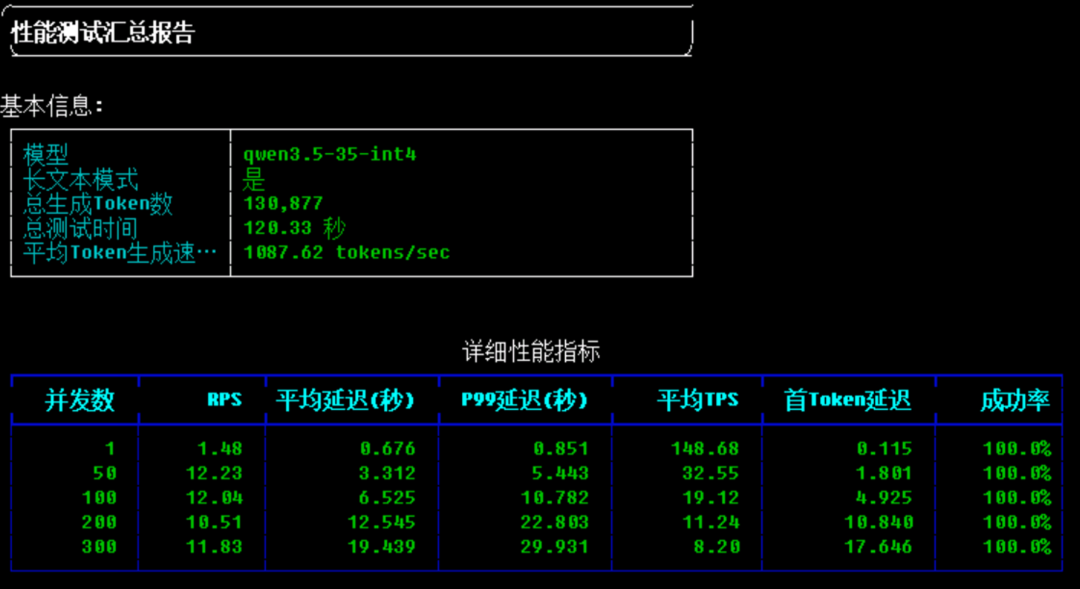
Task: Click the 平均延迟(秒) column header
Action: 345,400
